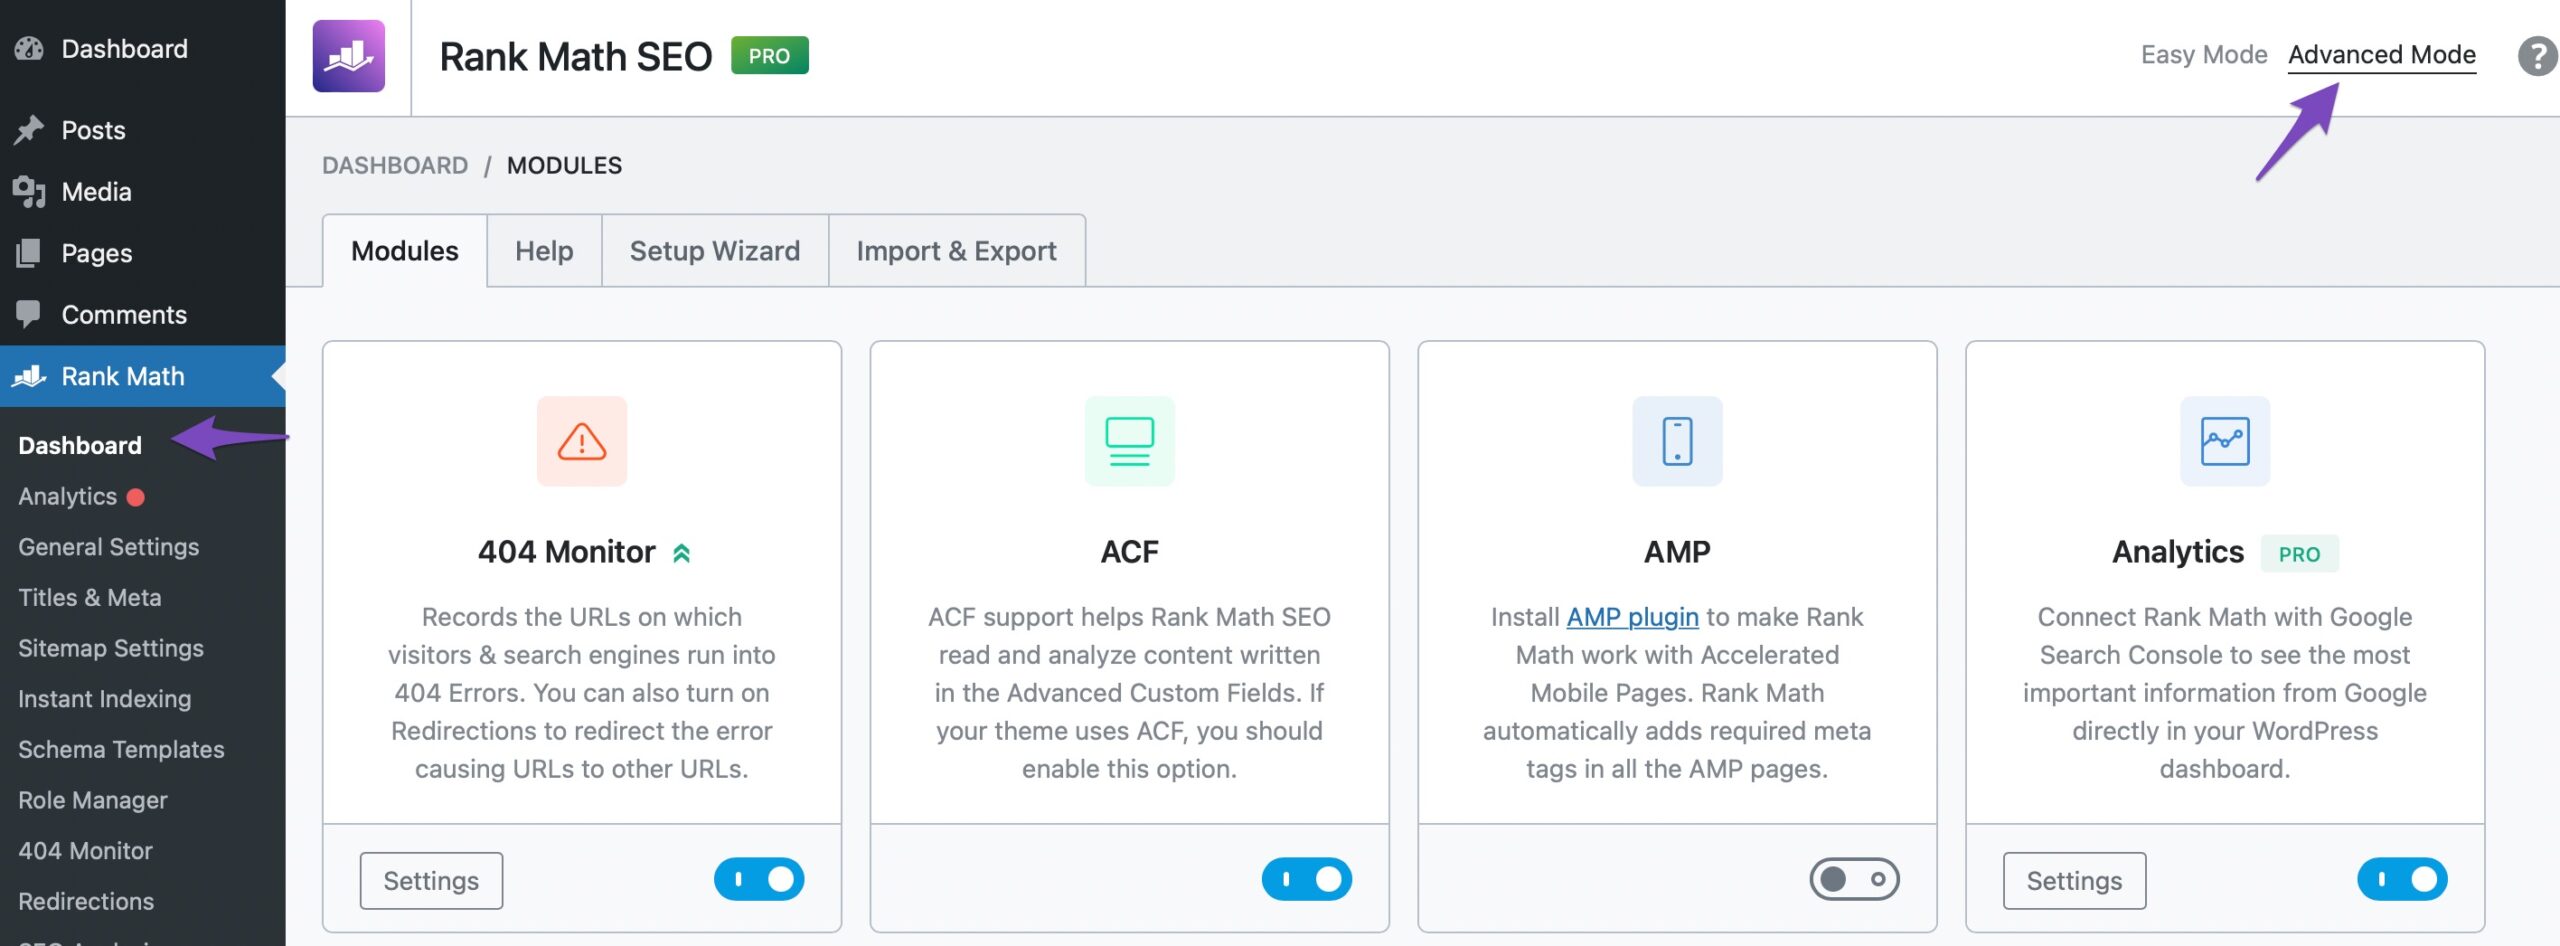
Task: Click the Posts pushpin icon
Action: click(29, 130)
